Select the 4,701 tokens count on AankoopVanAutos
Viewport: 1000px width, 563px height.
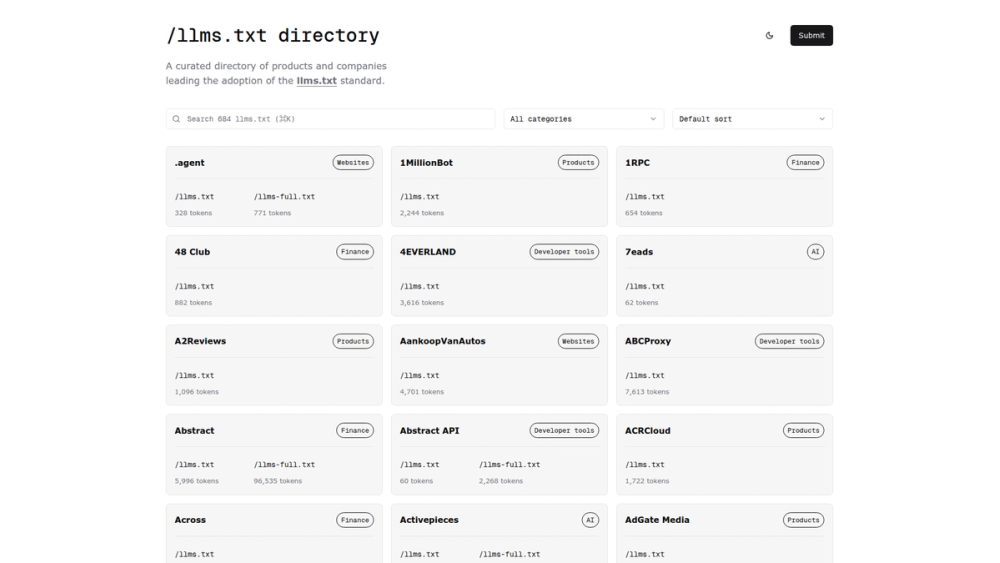[422, 392]
